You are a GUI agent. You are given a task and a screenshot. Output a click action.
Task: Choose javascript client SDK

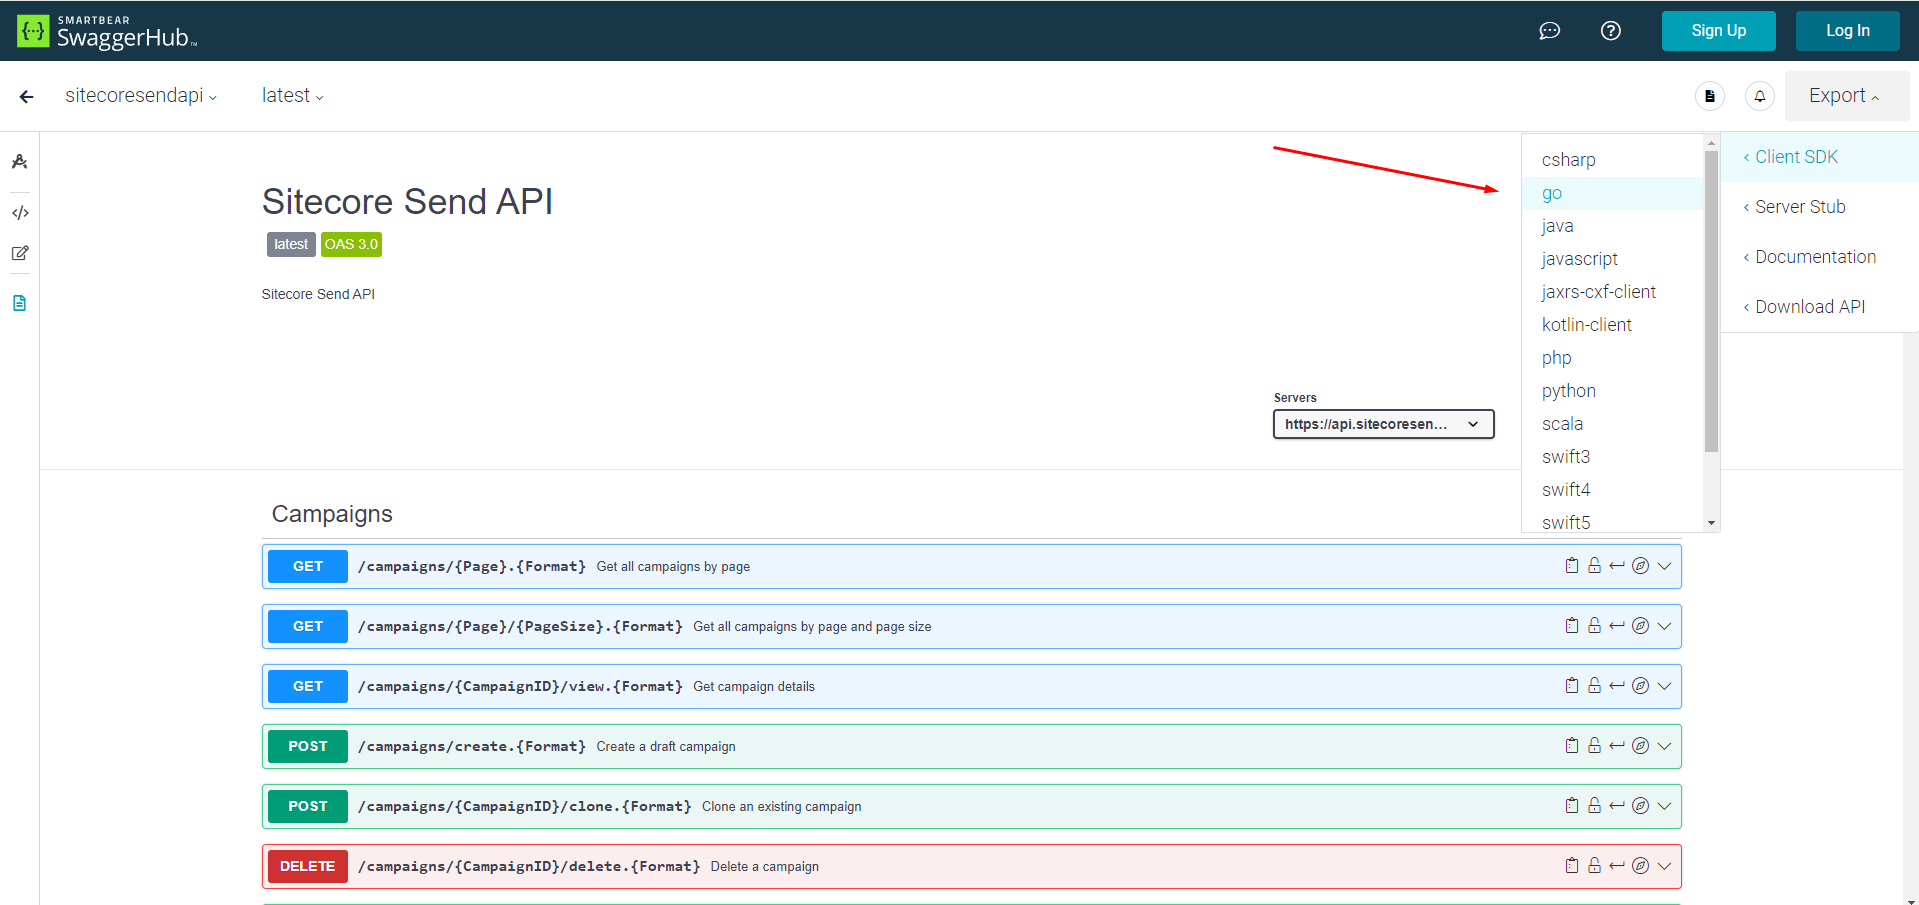point(1612,259)
